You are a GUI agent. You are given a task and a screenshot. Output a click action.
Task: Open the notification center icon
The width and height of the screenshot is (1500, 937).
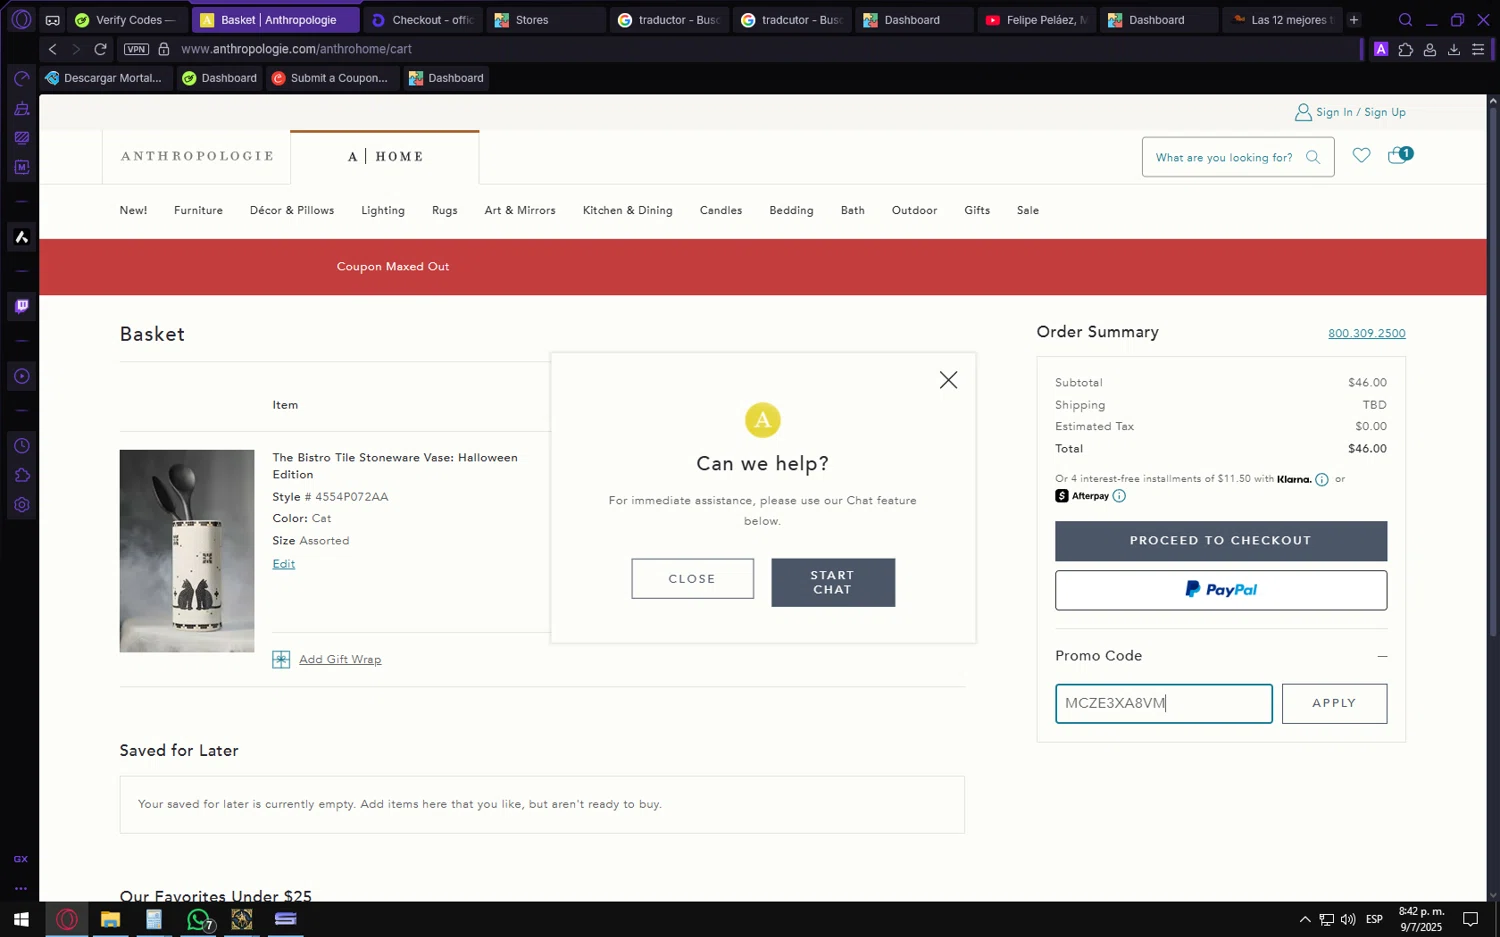(x=1471, y=919)
